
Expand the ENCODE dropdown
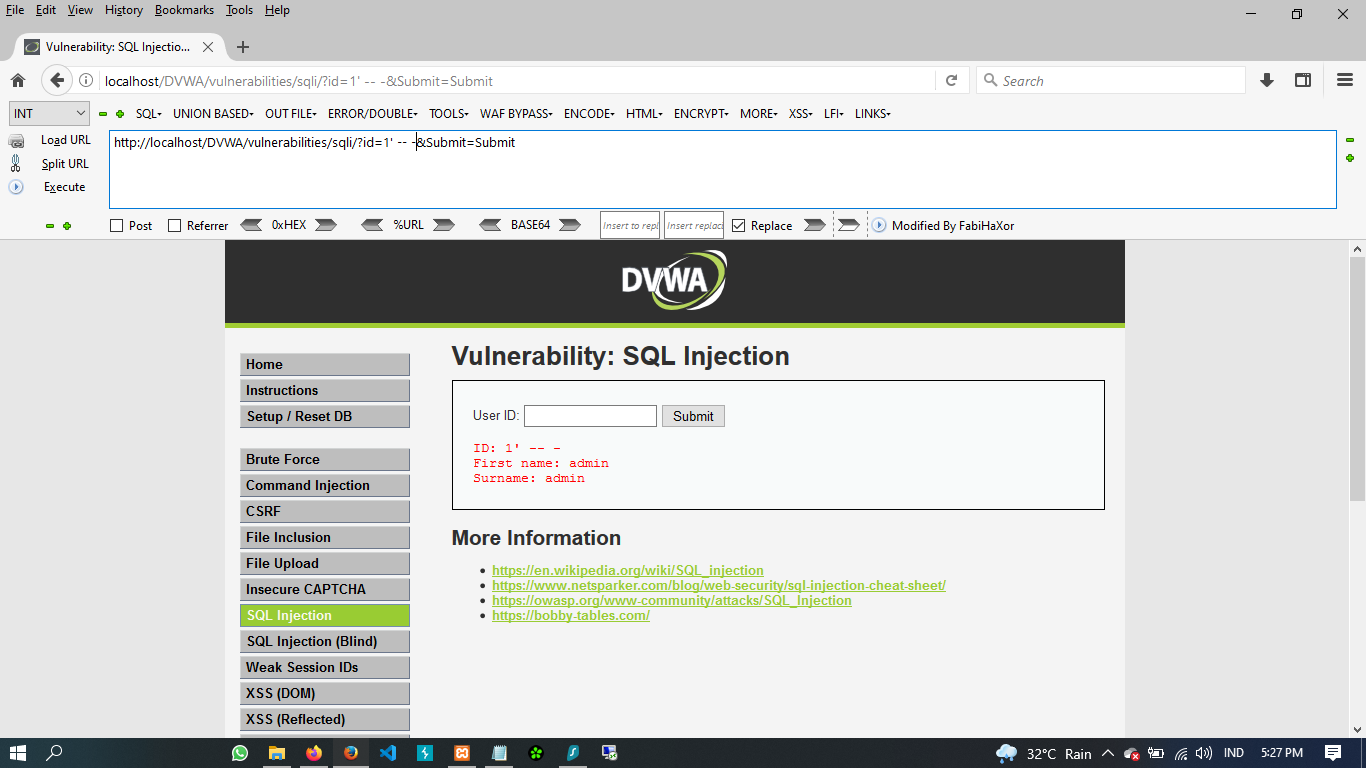pyautogui.click(x=589, y=114)
